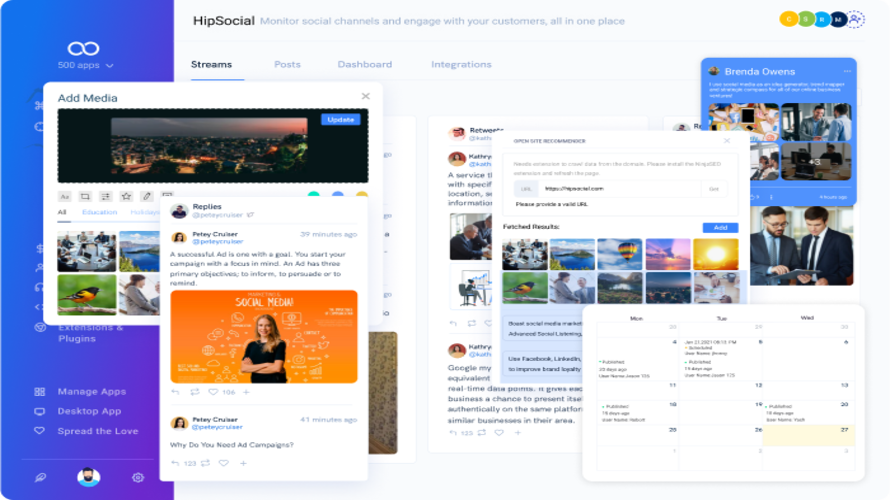890x500 pixels.
Task: Click the blue color dot in Add Media
Action: 338,195
